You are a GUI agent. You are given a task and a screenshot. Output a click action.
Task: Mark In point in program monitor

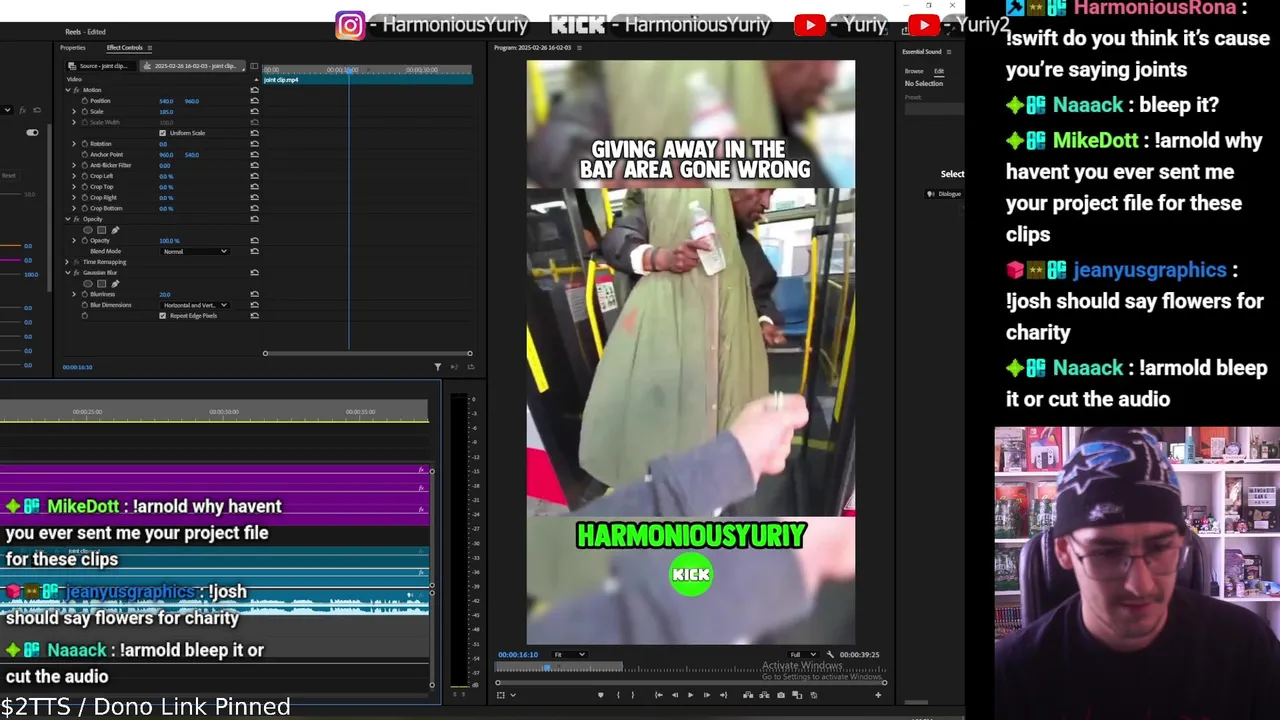[x=618, y=695]
